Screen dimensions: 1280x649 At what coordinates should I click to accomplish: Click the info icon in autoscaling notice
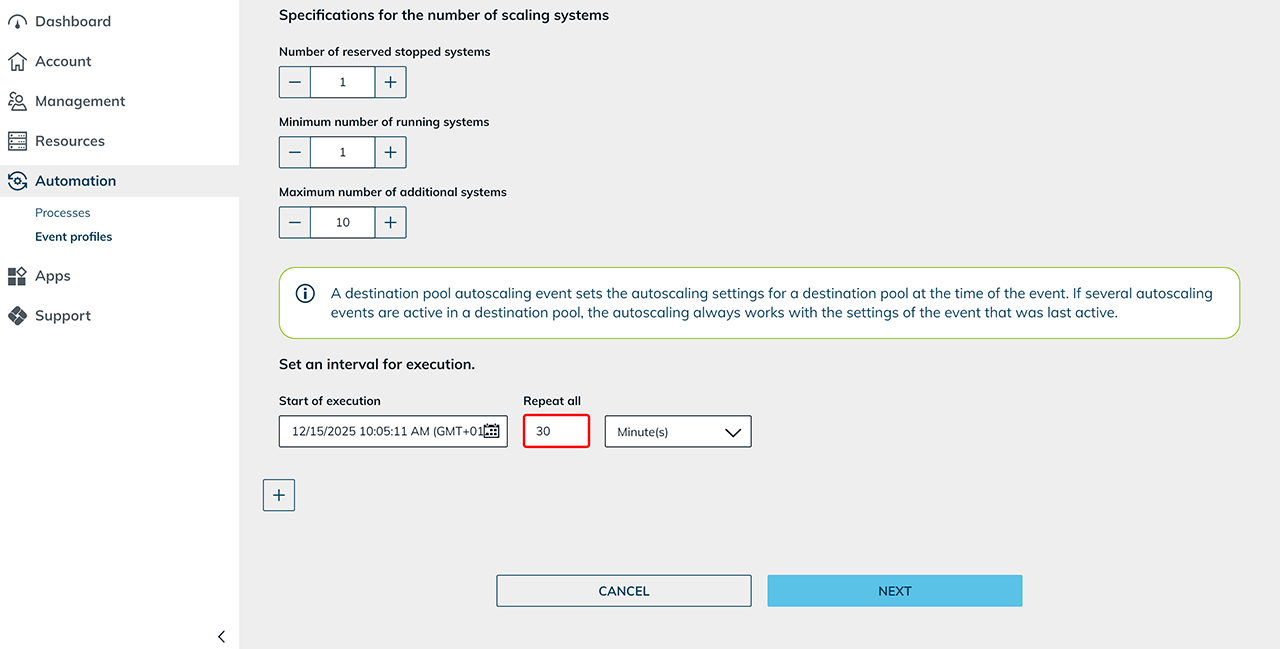click(305, 294)
